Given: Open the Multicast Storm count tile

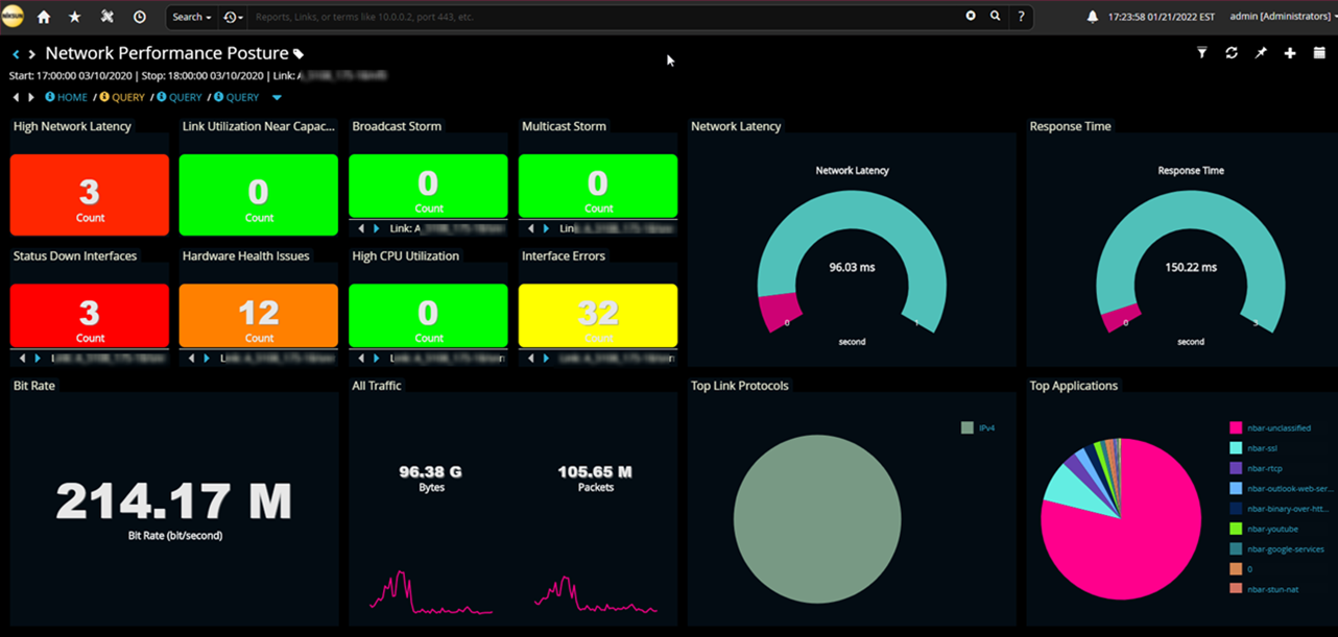Looking at the screenshot, I should [598, 186].
